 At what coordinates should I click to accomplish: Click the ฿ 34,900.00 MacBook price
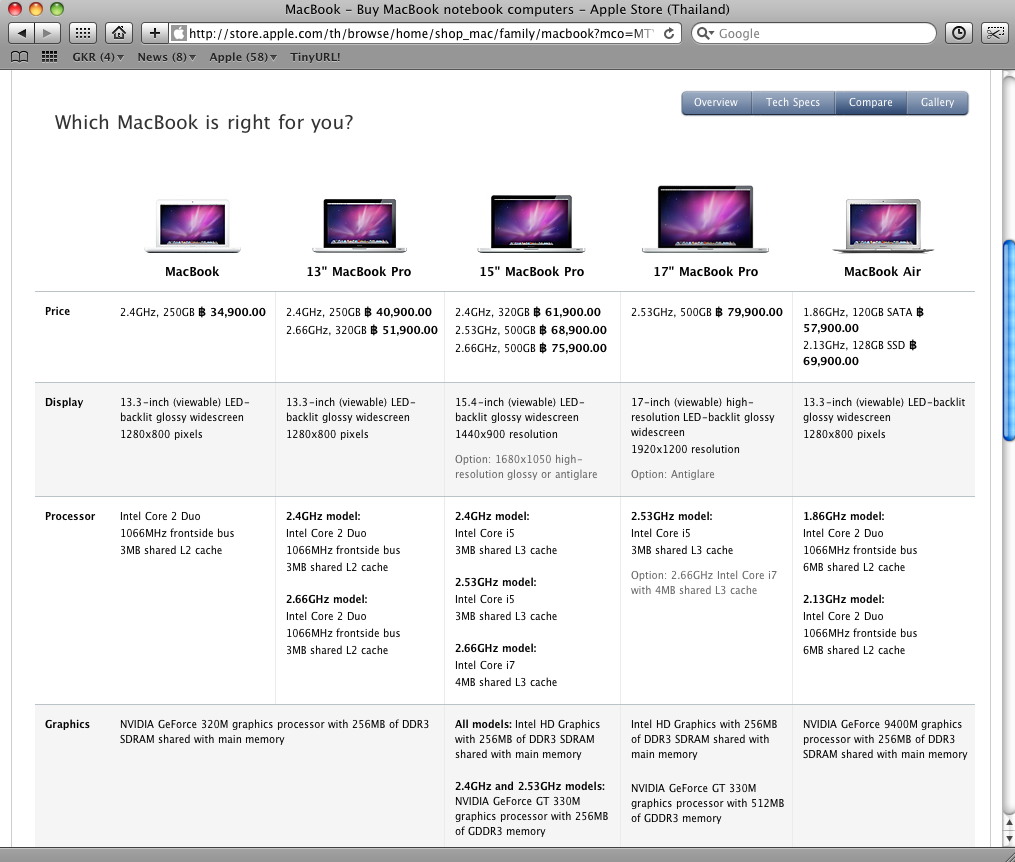point(232,312)
